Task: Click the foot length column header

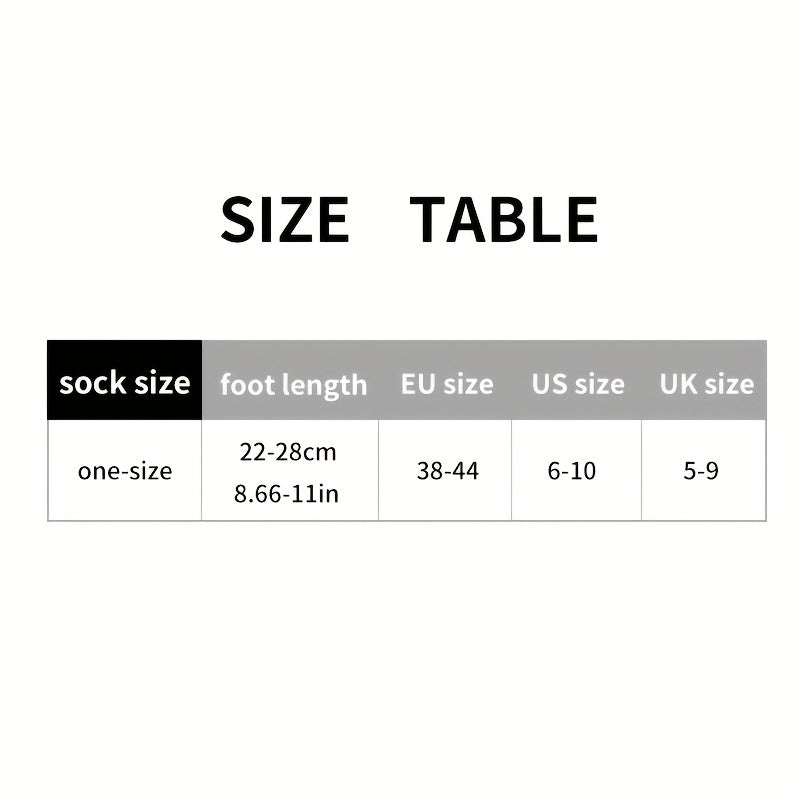Action: [x=293, y=385]
